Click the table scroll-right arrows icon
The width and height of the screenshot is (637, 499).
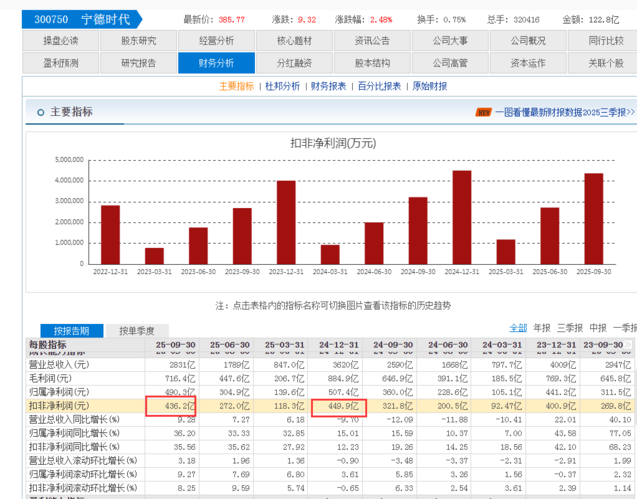click(628, 345)
